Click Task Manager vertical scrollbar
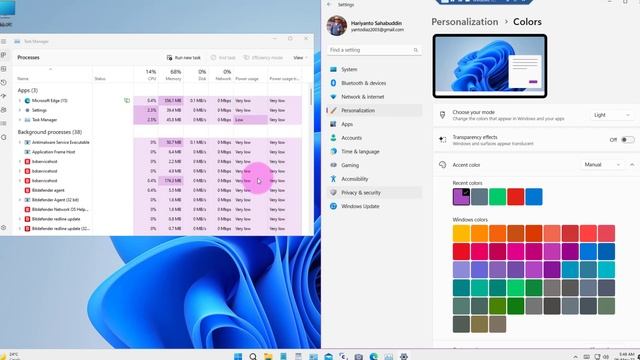Viewport: 640px width, 360px height. click(311, 97)
